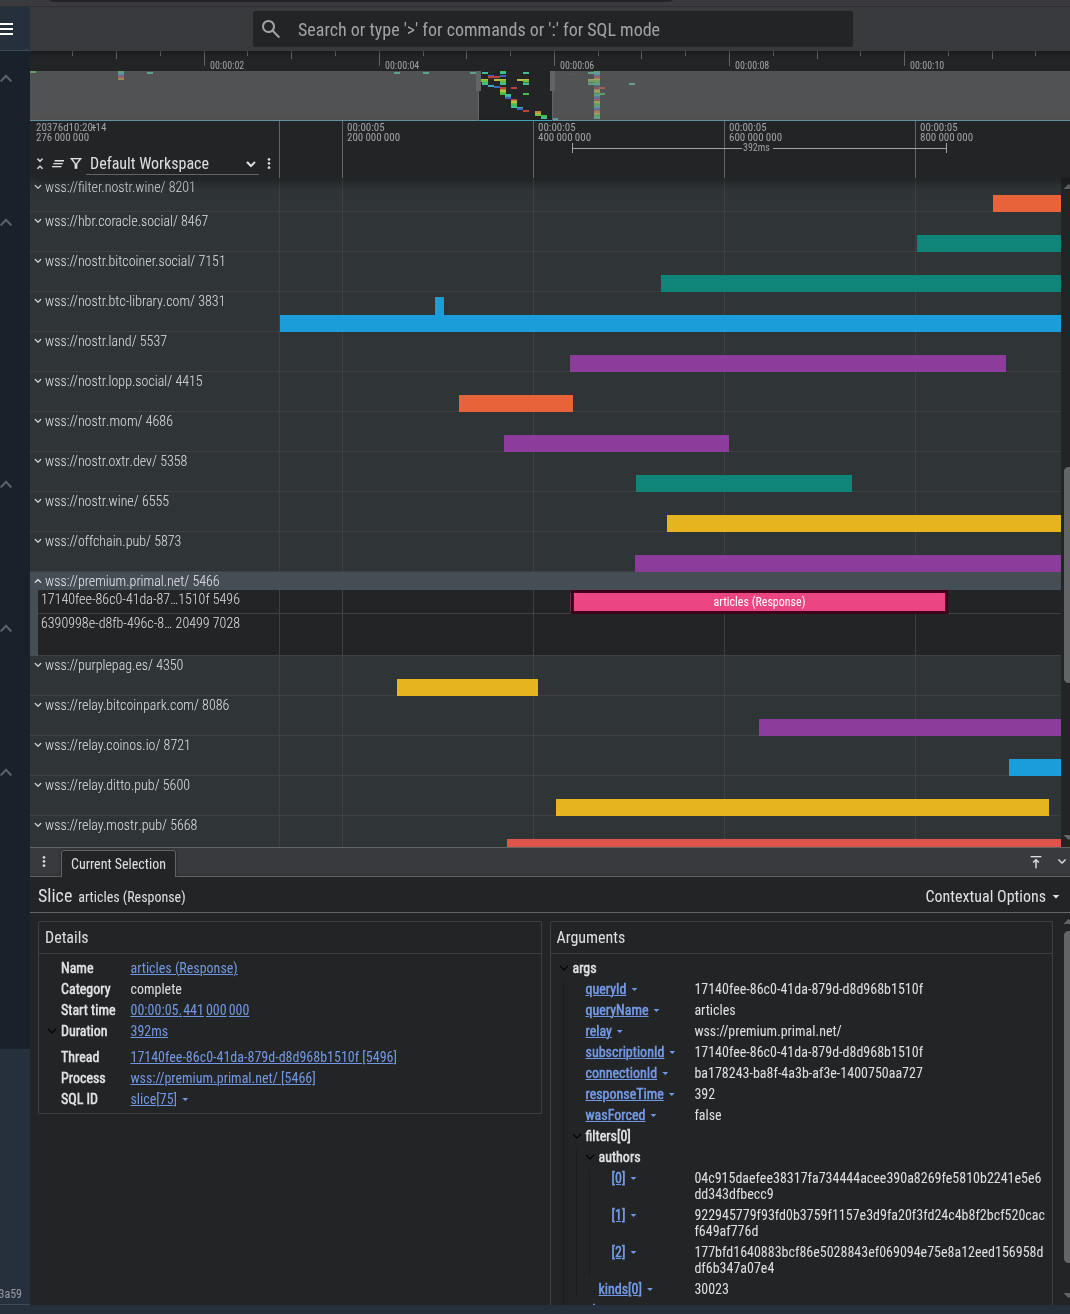Click the search magnifier icon
Viewport: 1070px width, 1314px height.
coord(271,29)
